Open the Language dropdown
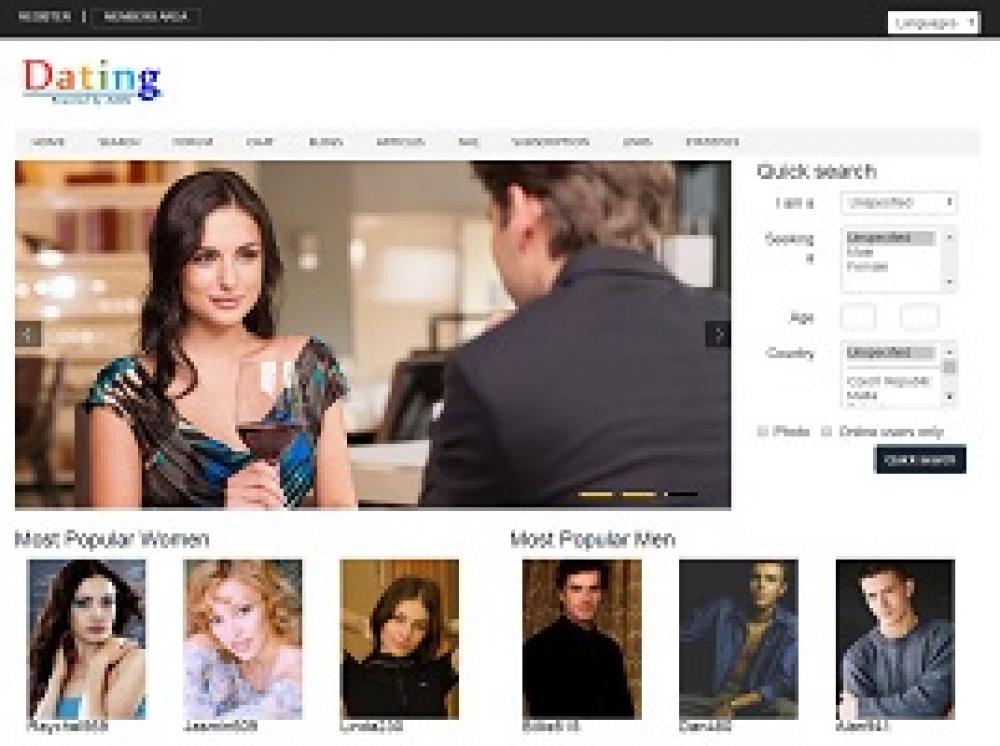Image resolution: width=1000 pixels, height=746 pixels. (x=932, y=23)
